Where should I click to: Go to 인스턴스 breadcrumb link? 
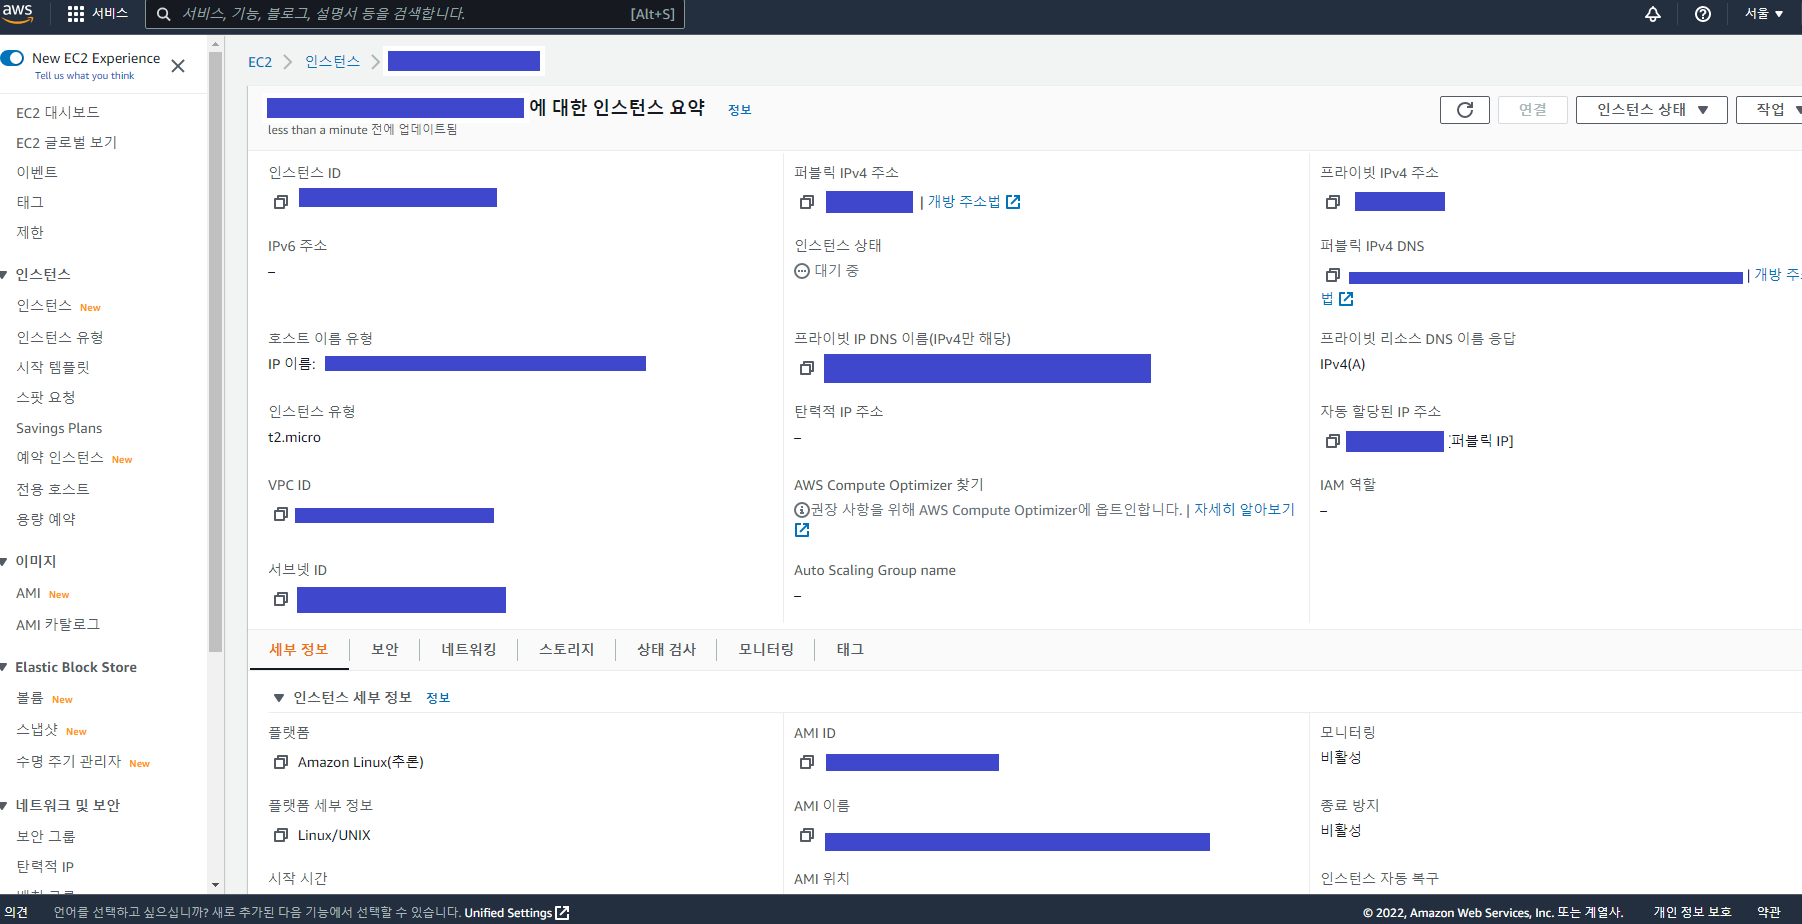click(332, 62)
